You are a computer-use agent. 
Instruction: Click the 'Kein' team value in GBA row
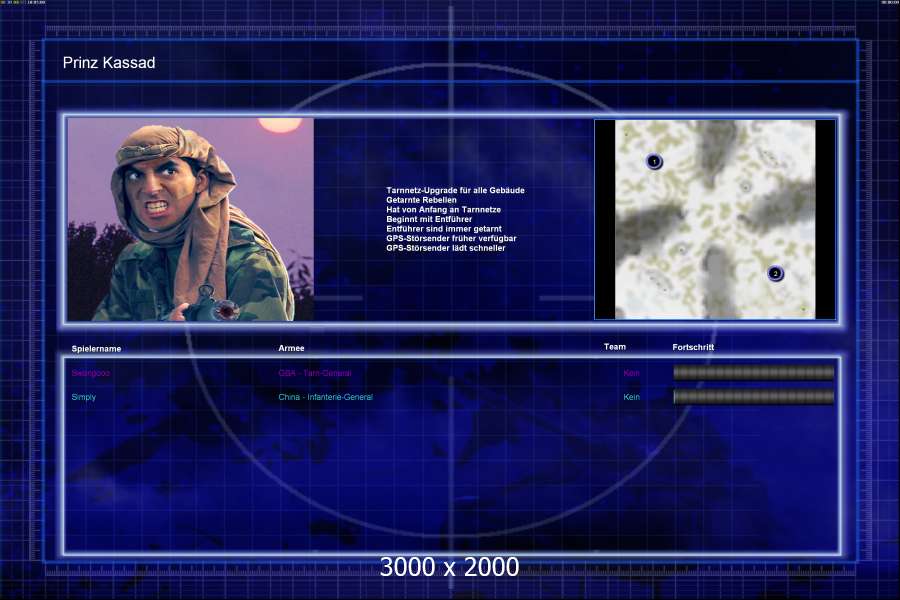(631, 373)
